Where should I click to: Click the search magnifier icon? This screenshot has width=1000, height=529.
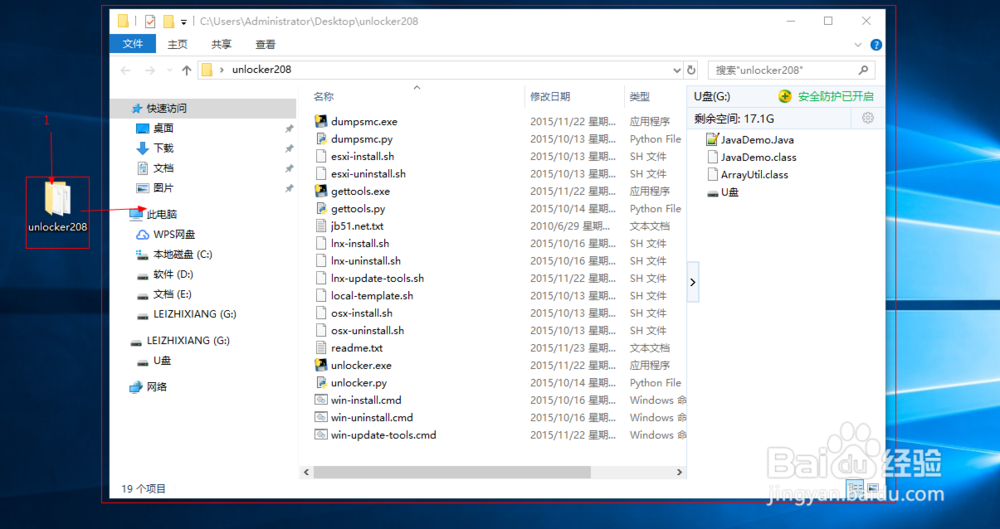coord(864,70)
